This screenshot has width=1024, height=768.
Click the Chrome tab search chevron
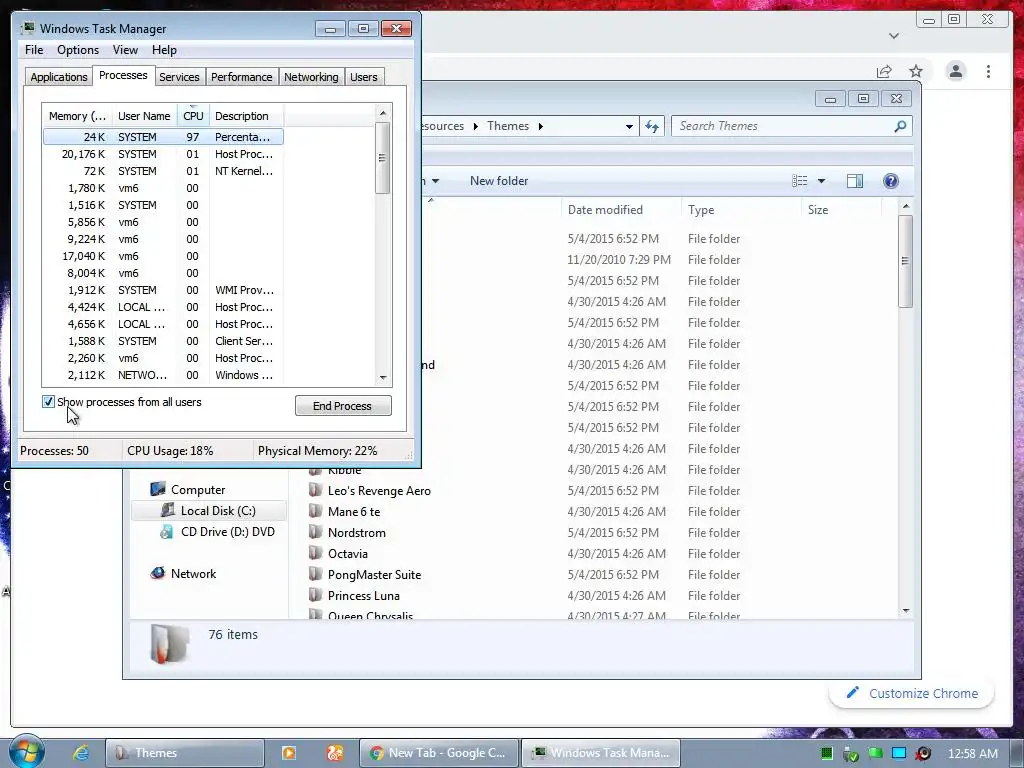coord(894,36)
